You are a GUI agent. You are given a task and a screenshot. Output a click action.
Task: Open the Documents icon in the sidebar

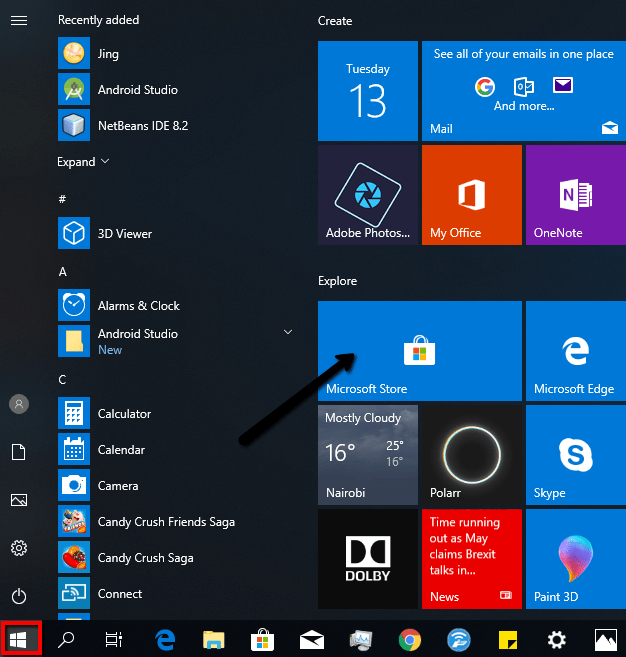coord(19,452)
